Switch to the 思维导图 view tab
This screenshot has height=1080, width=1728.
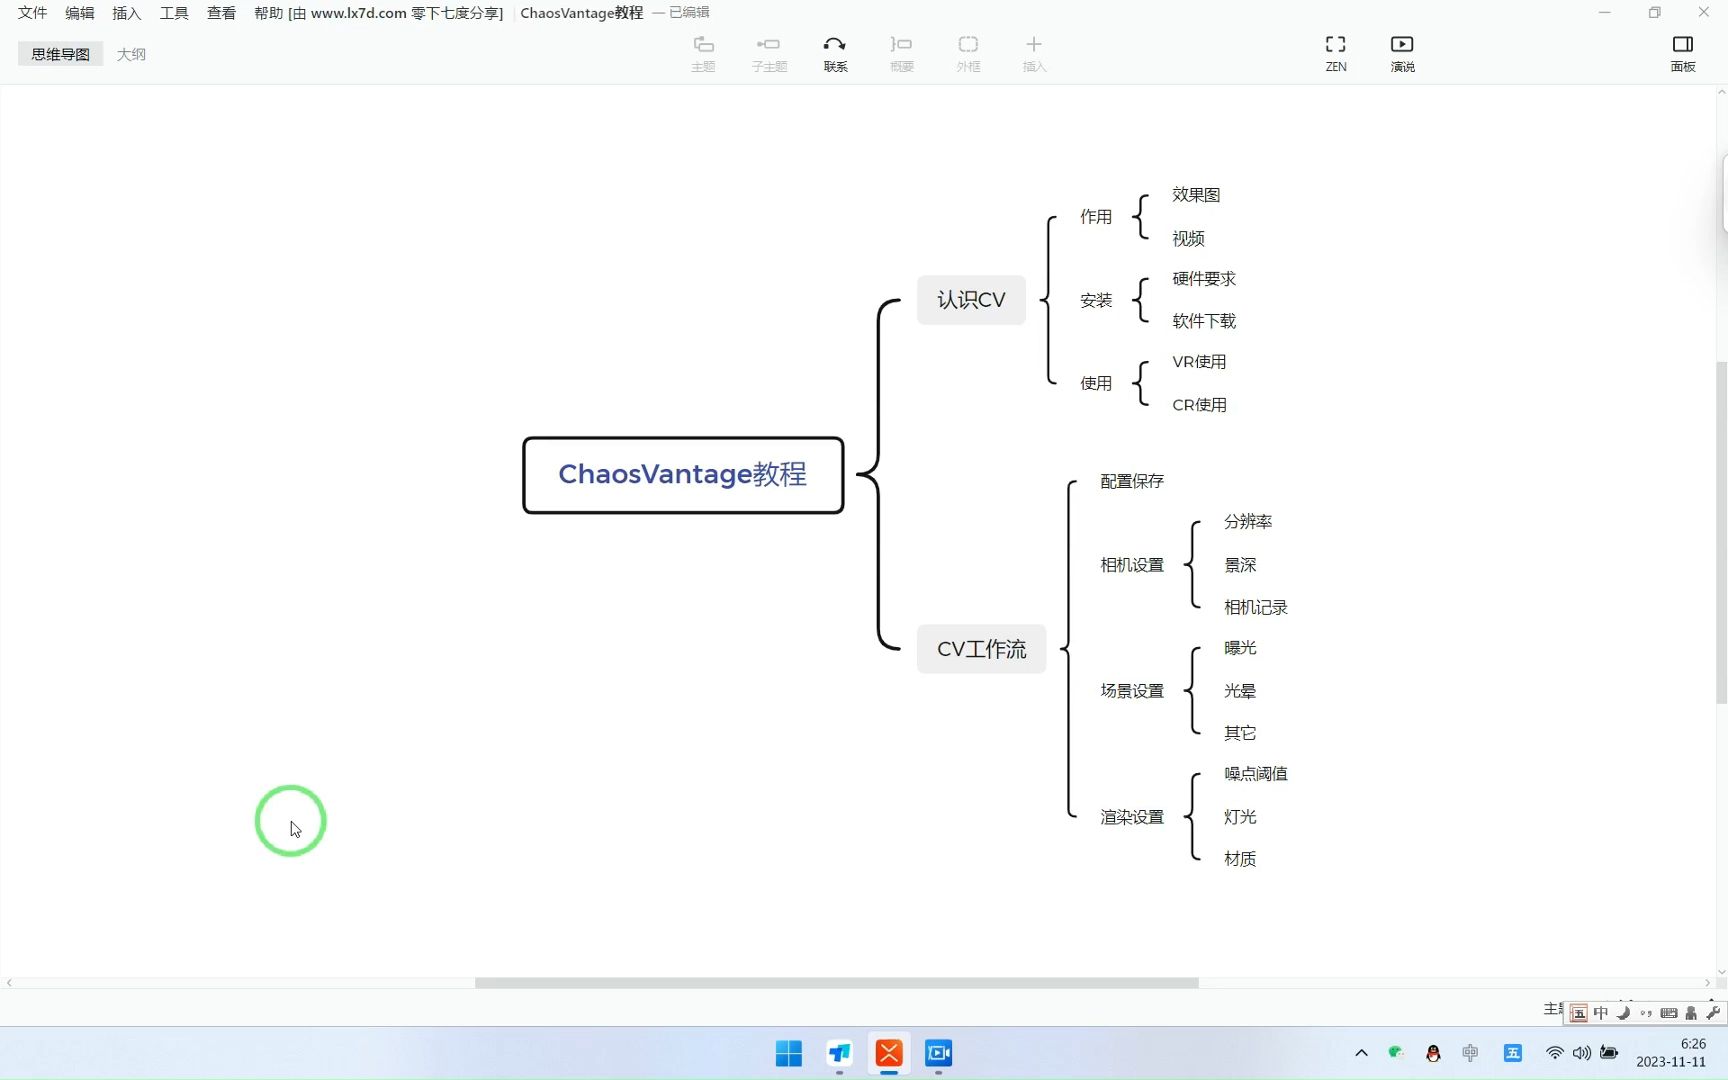coord(60,54)
